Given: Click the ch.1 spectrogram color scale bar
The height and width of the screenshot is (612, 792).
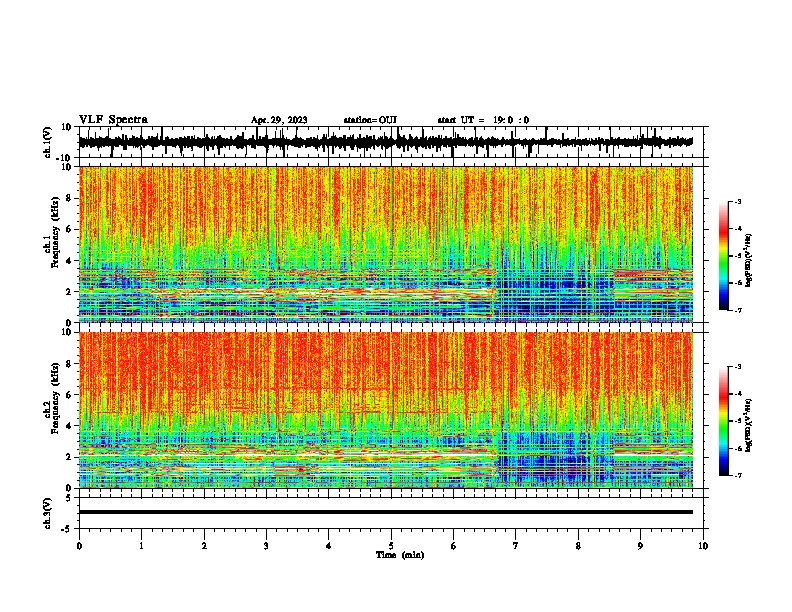Looking at the screenshot, I should [723, 256].
